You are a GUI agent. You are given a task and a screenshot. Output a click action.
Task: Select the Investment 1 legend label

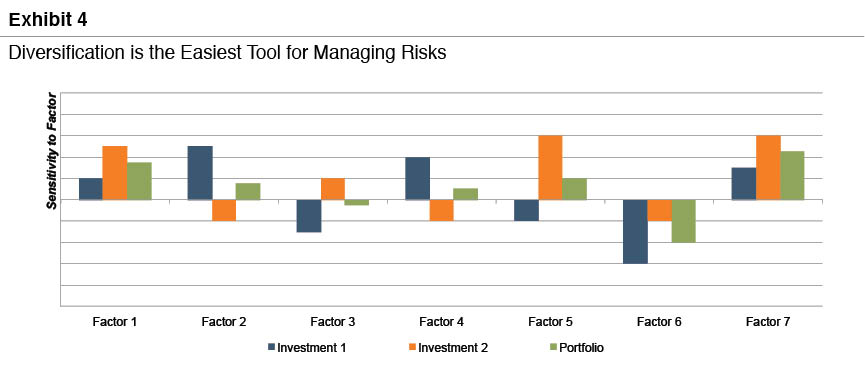pos(312,348)
